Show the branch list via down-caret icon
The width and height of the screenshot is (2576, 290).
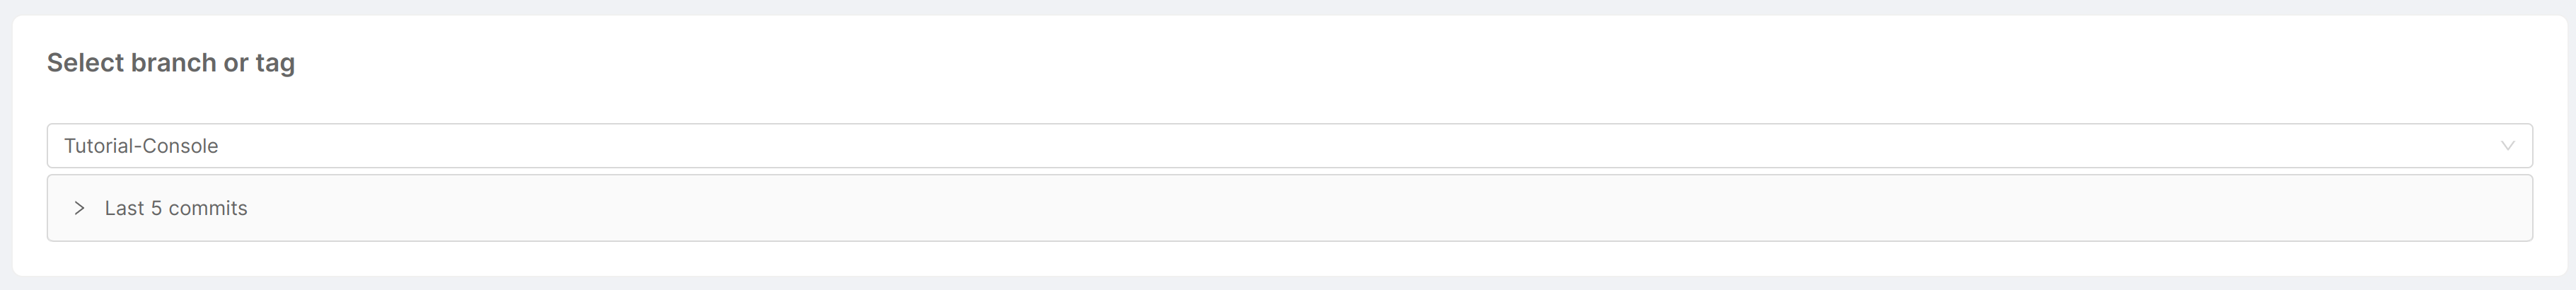[2507, 146]
